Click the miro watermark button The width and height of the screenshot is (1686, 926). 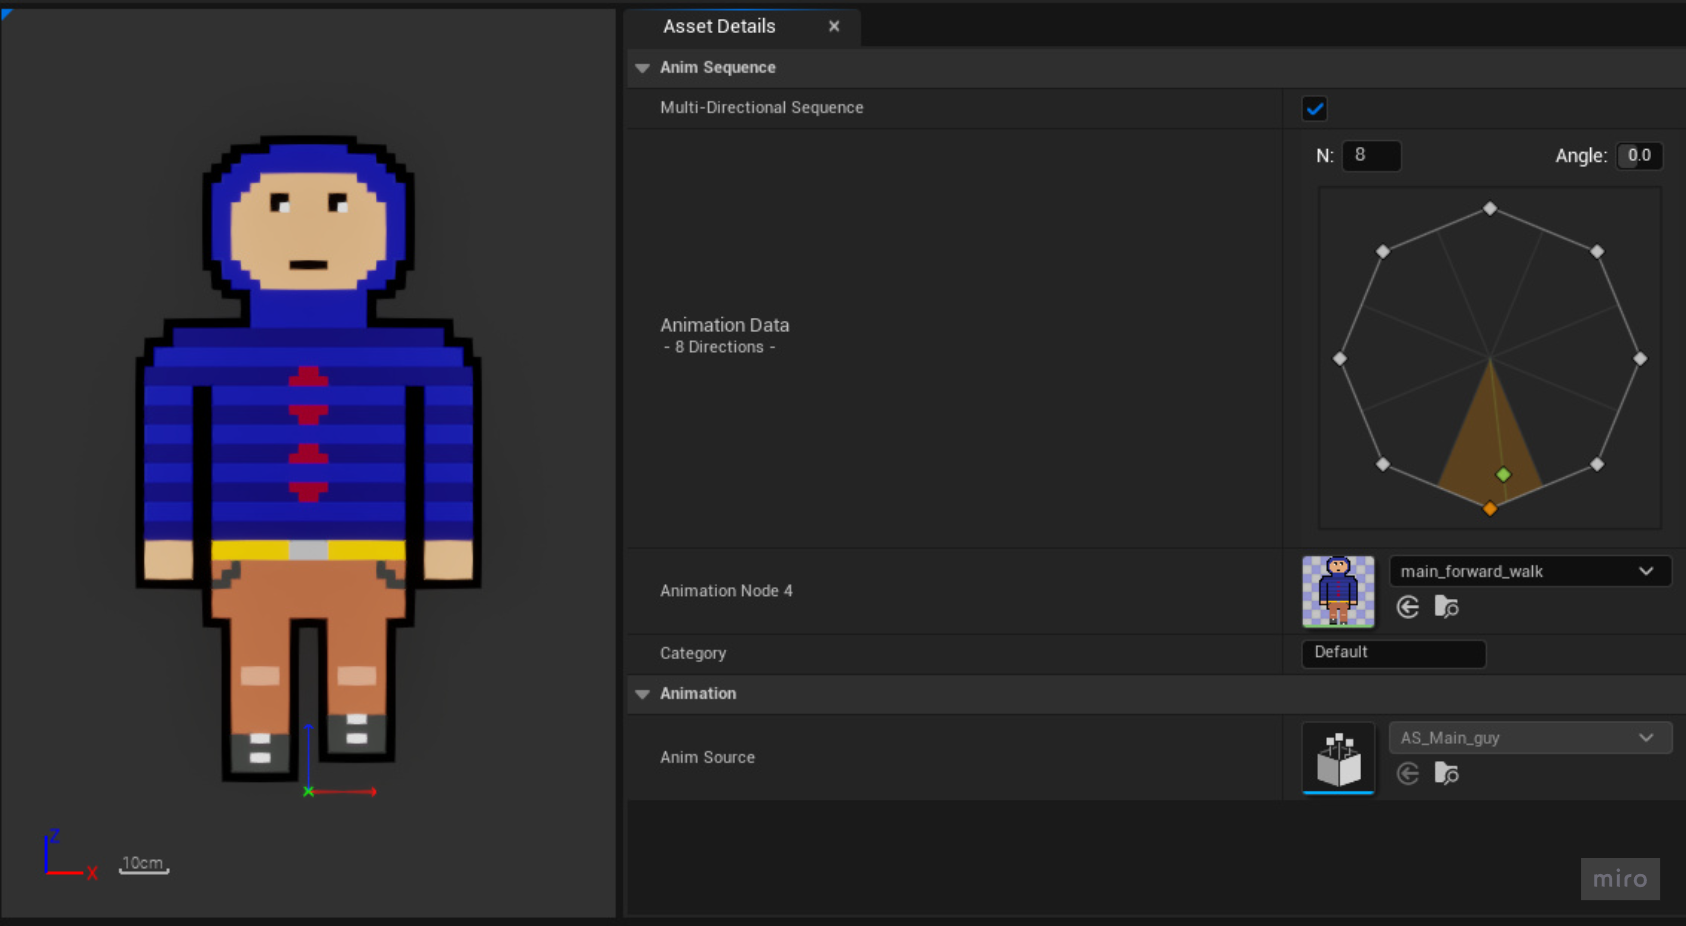point(1619,879)
